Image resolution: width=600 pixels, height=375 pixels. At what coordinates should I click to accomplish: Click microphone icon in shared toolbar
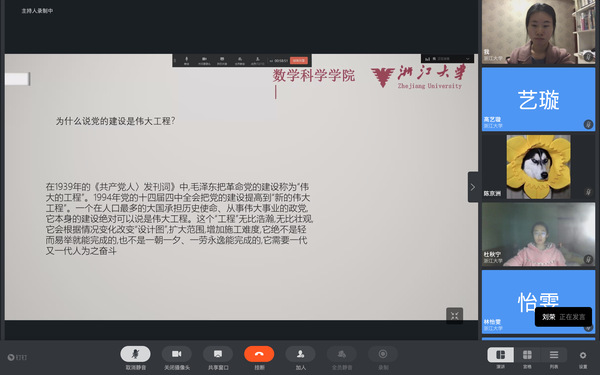coord(186,59)
